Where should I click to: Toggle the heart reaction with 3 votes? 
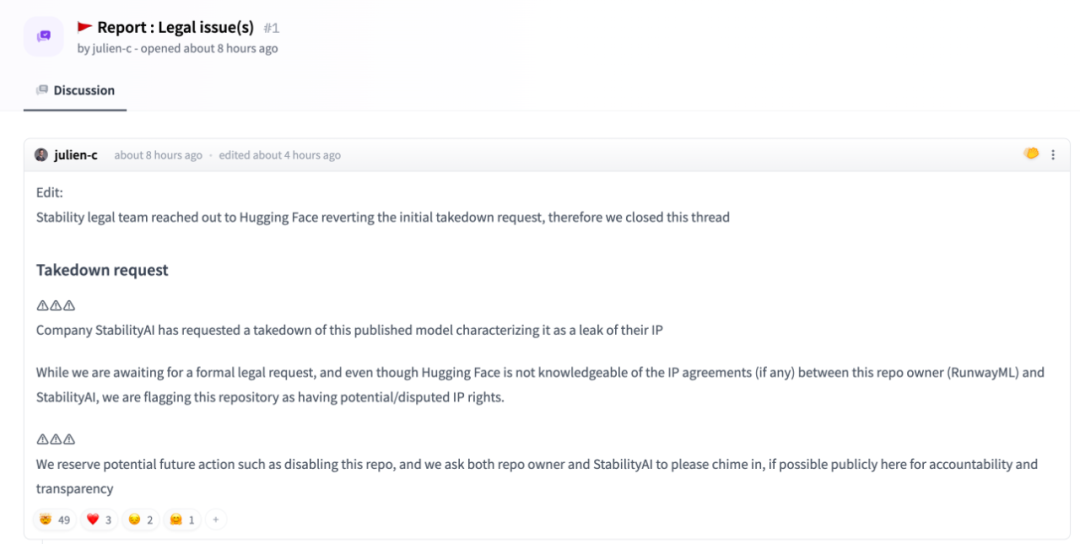[99, 520]
